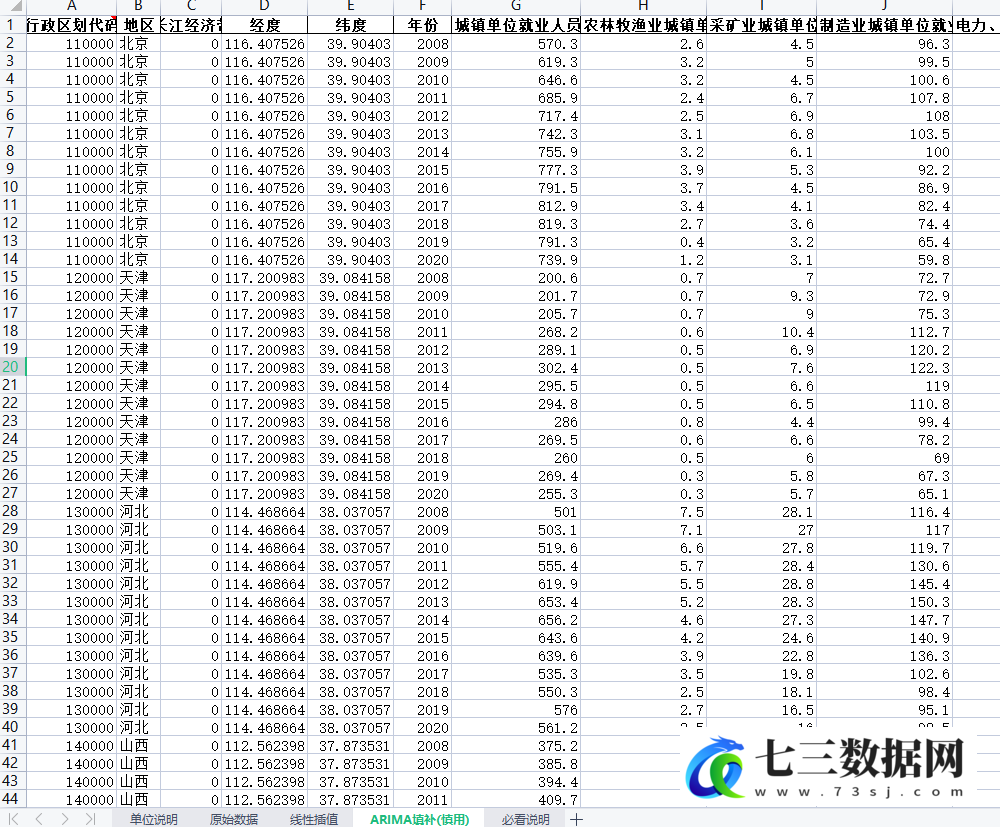
Task: Click cell with value 28.1
Action: pyautogui.click(x=761, y=512)
